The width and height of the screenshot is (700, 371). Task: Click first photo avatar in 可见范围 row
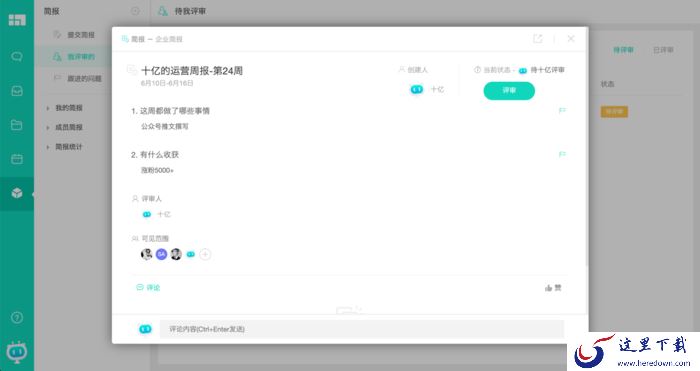(146, 254)
